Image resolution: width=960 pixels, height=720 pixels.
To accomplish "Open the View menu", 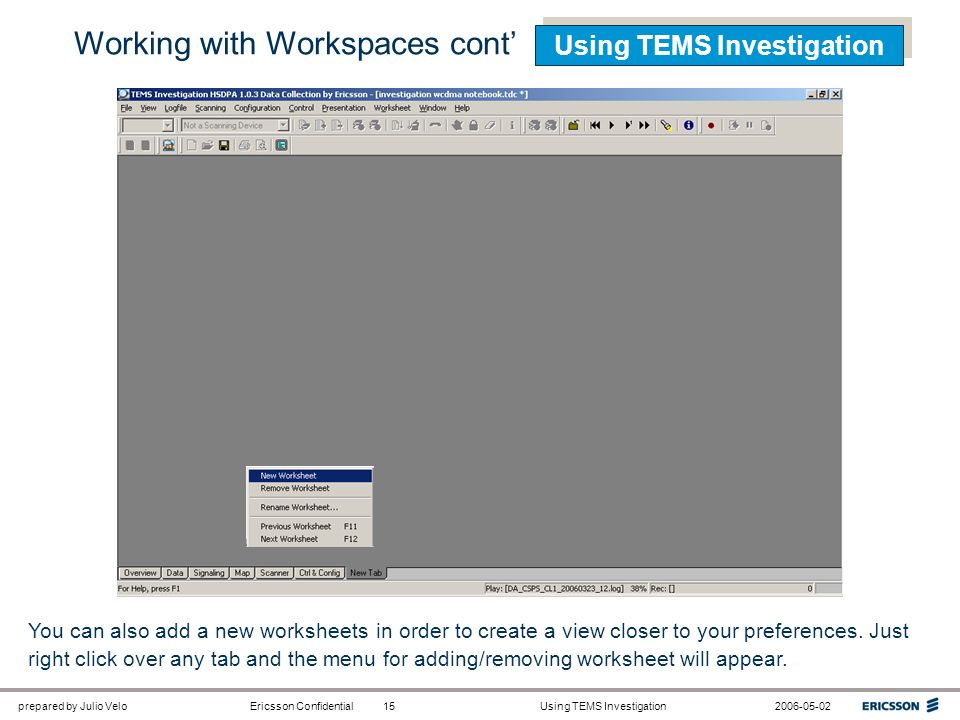I will pyautogui.click(x=148, y=108).
